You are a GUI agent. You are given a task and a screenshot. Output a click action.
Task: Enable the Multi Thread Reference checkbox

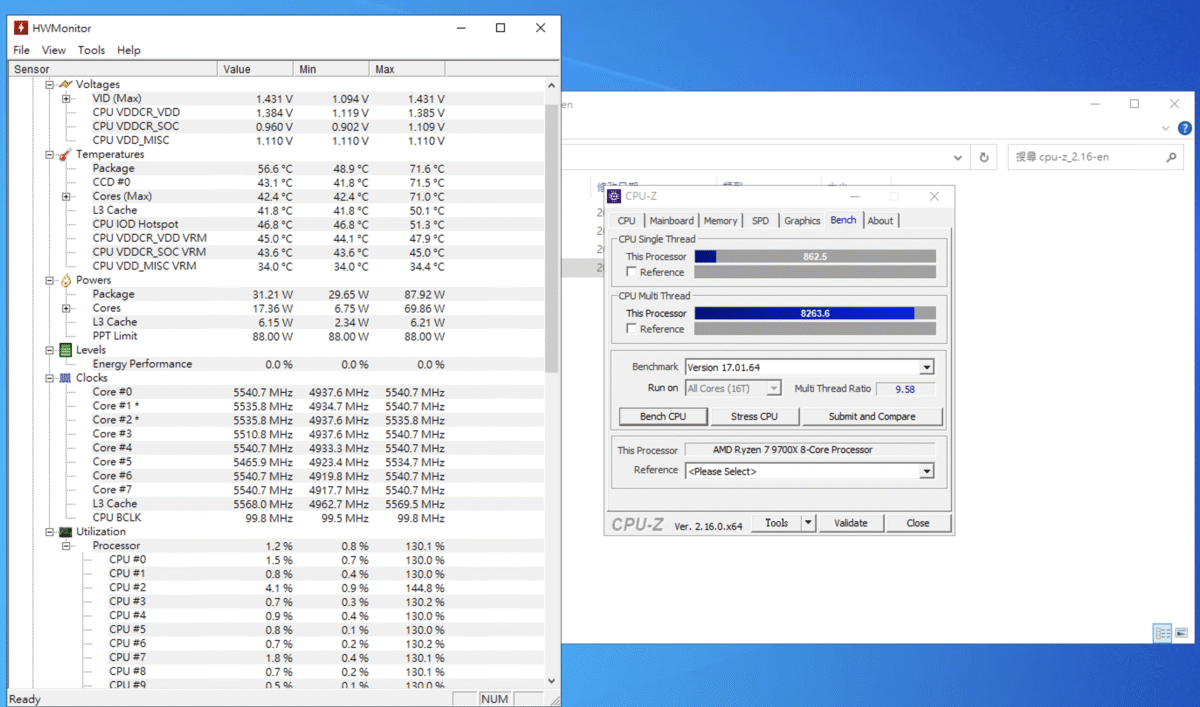tap(631, 329)
